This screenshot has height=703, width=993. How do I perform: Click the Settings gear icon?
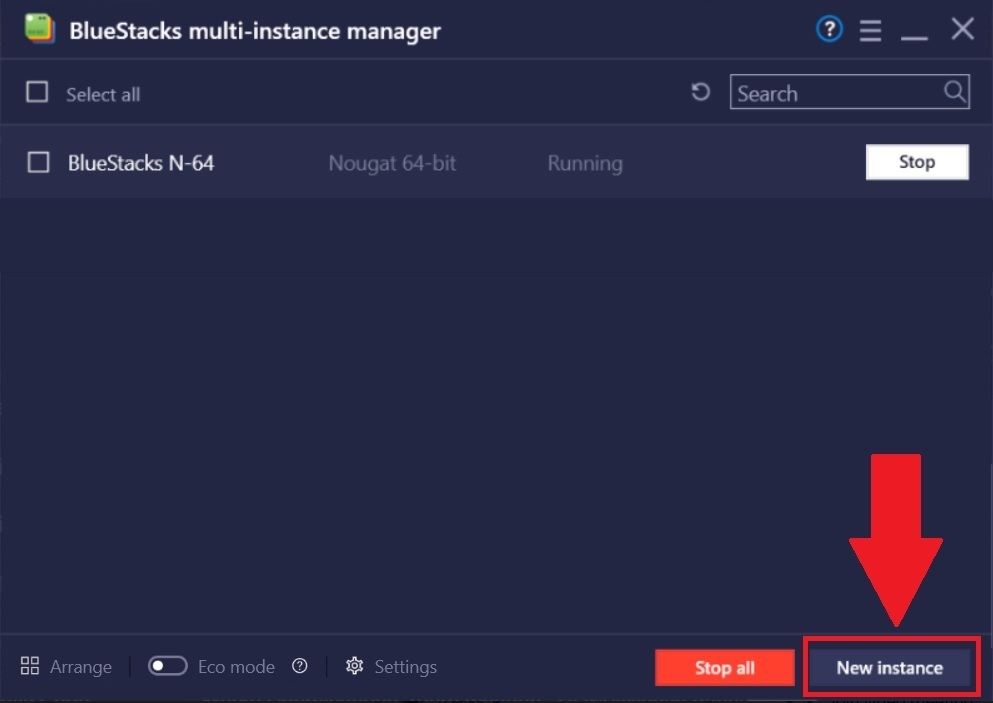(x=355, y=666)
